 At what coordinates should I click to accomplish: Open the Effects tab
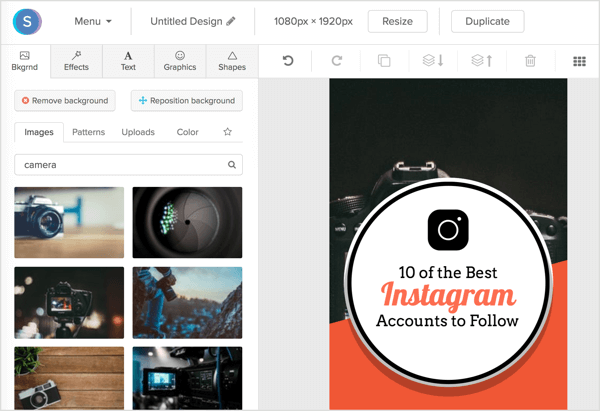click(76, 61)
